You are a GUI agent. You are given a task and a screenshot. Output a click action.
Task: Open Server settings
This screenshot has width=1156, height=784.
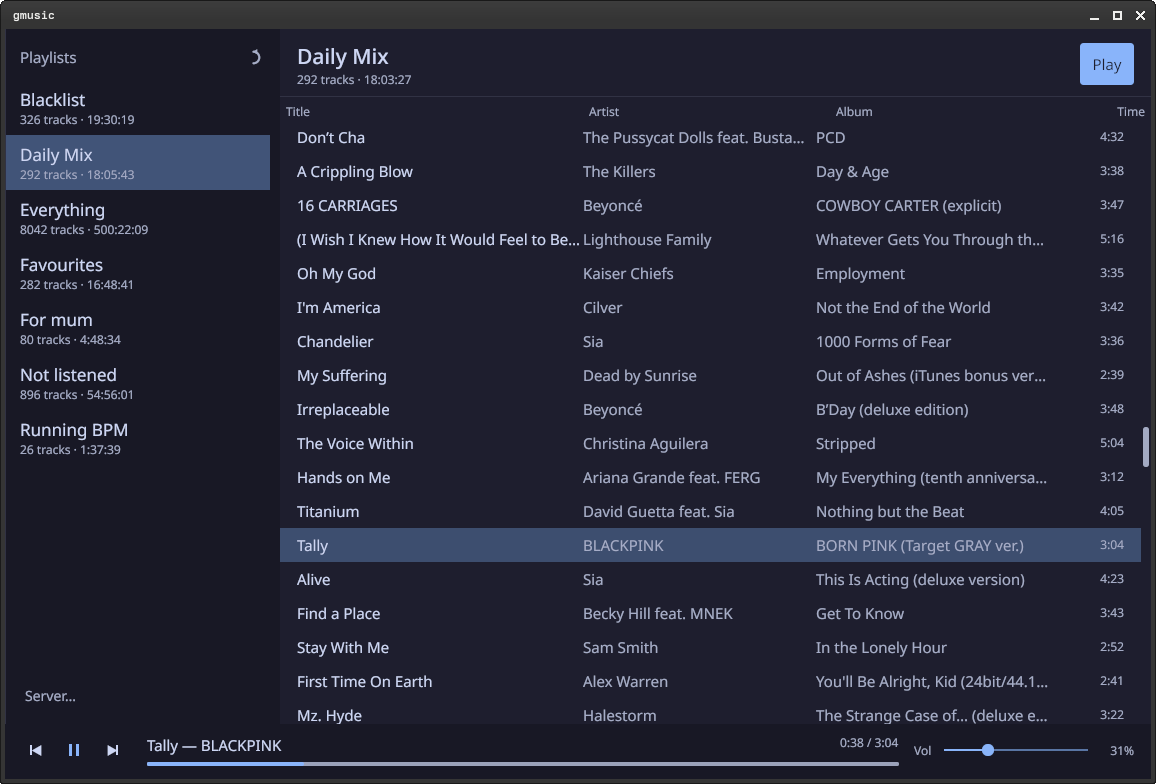50,696
